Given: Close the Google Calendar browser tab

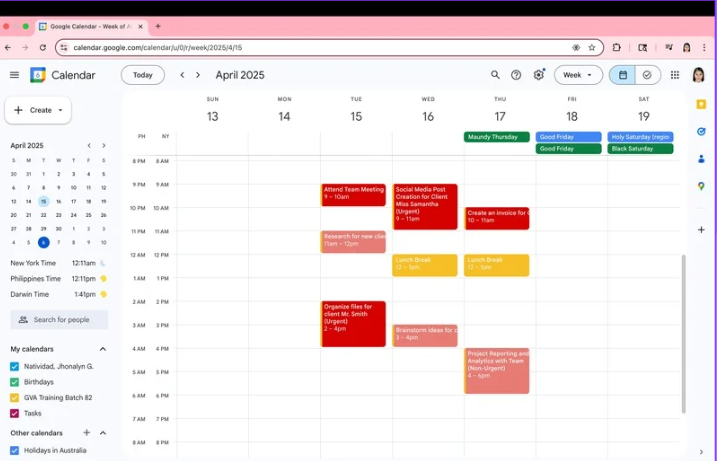Looking at the screenshot, I should (x=140, y=27).
